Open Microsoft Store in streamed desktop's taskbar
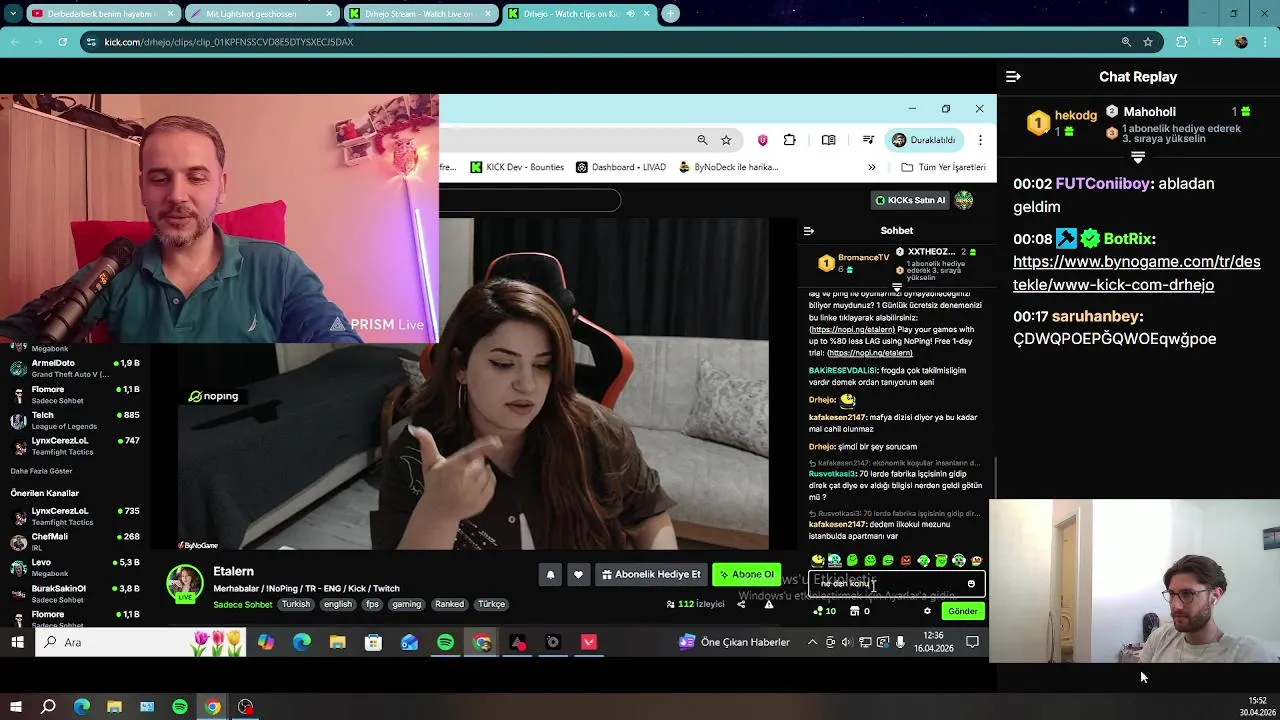Image resolution: width=1280 pixels, height=720 pixels. point(373,642)
